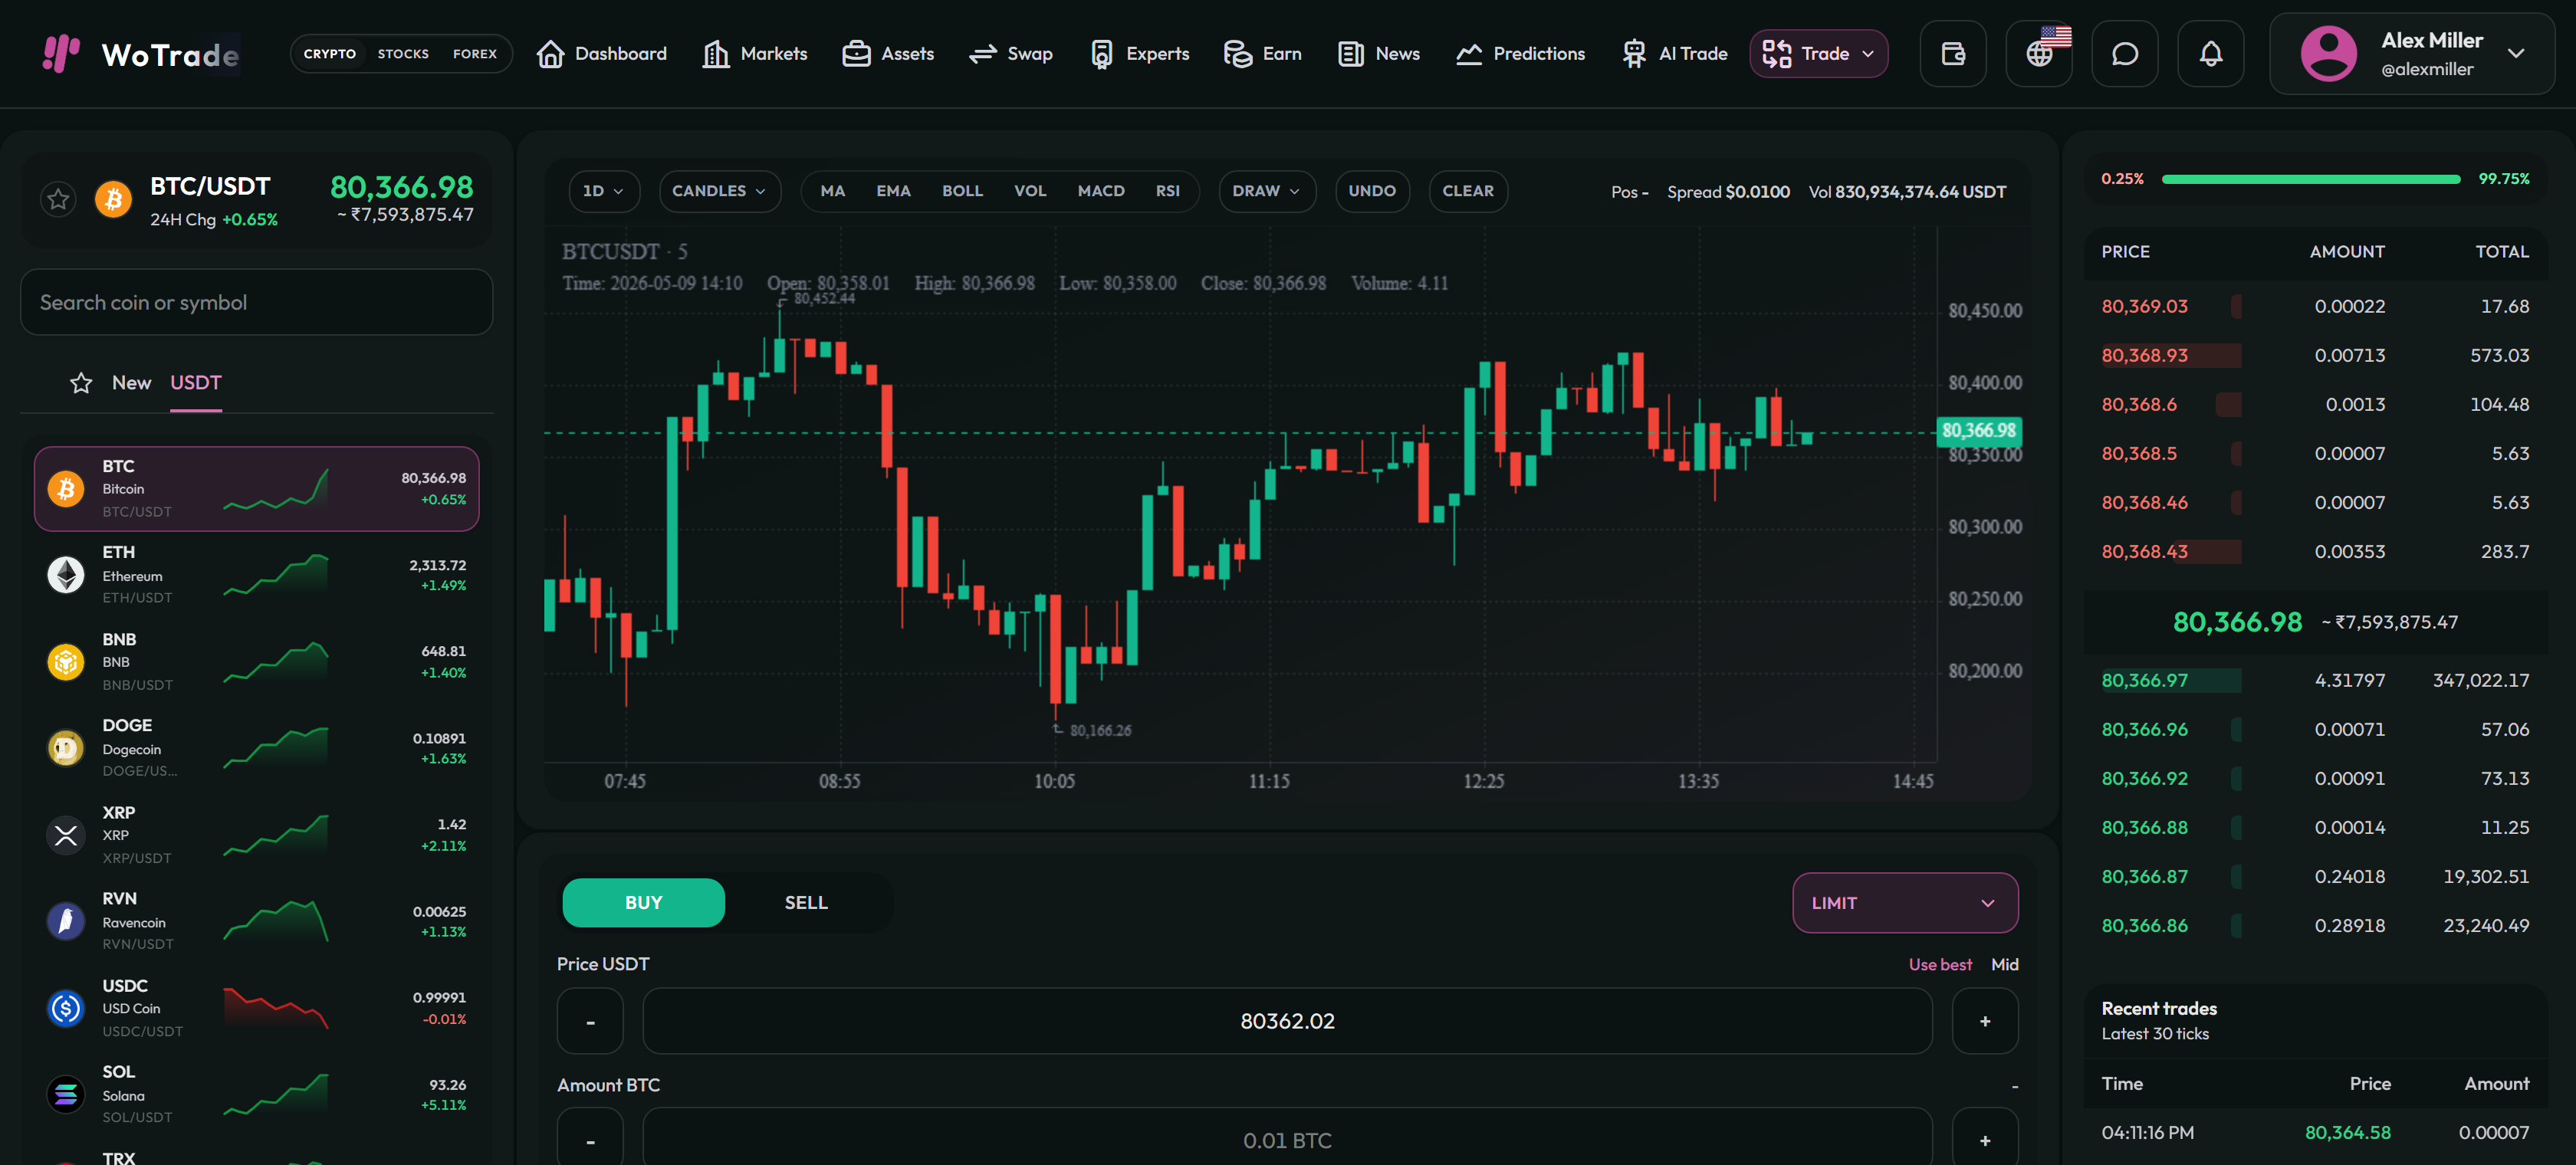This screenshot has height=1165, width=2576.
Task: Open the 1D timeframe dropdown
Action: (603, 191)
